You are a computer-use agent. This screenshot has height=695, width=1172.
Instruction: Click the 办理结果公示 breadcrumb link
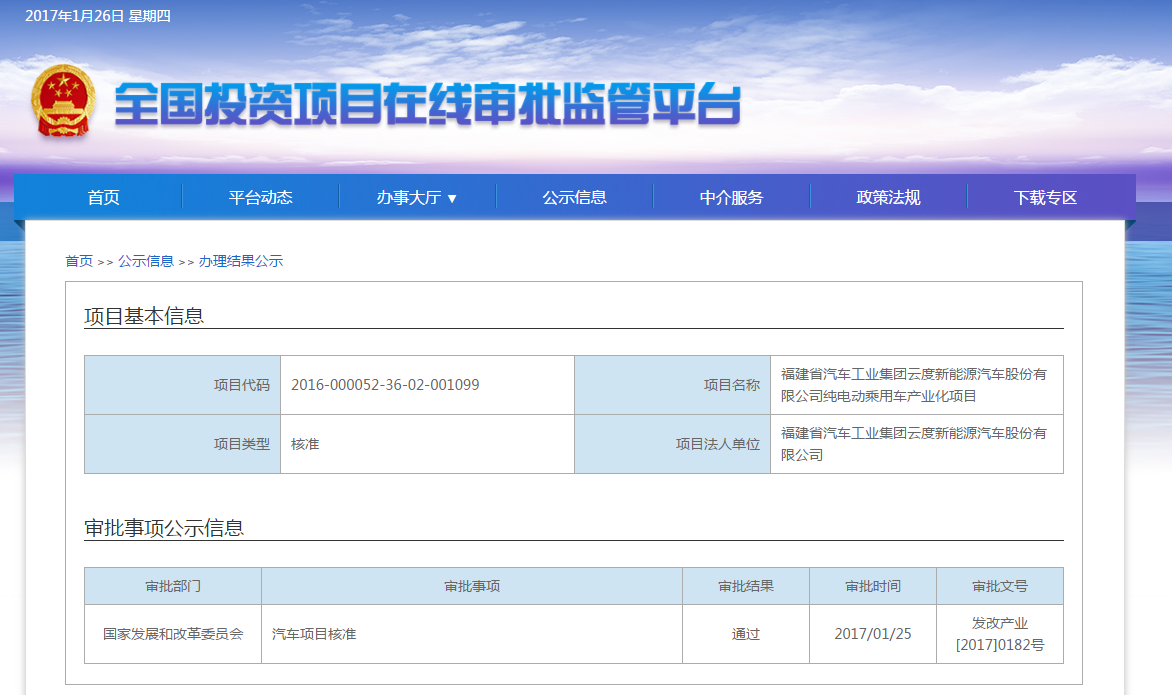pos(241,261)
